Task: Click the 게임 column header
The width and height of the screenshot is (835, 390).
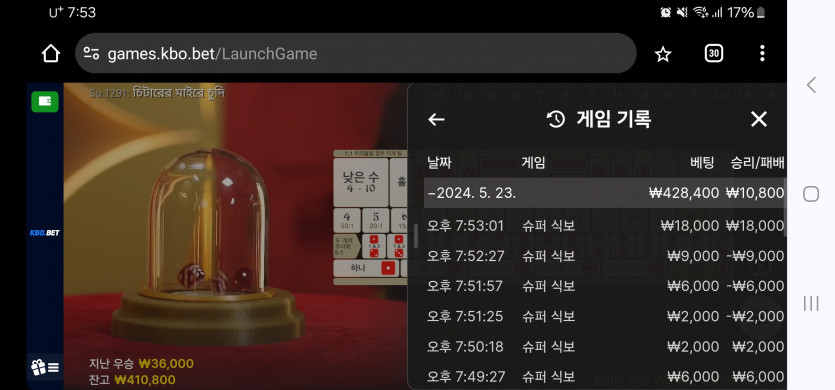Action: [534, 163]
